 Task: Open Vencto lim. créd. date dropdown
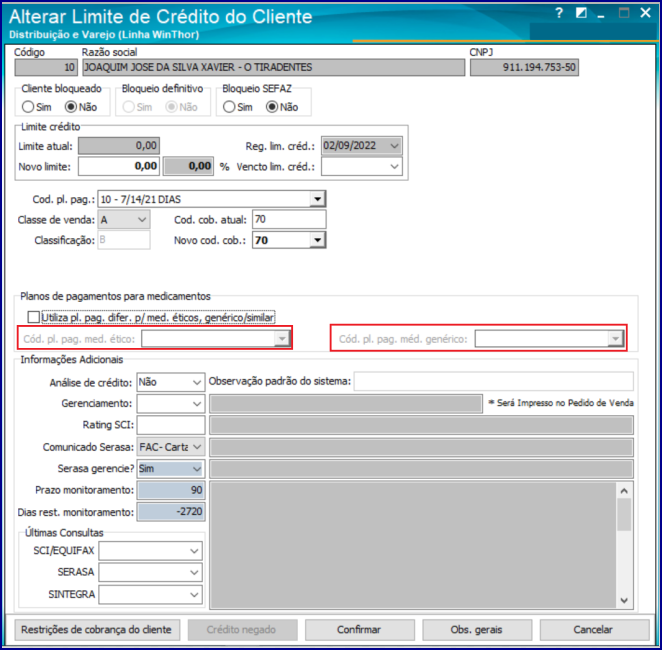coord(394,167)
